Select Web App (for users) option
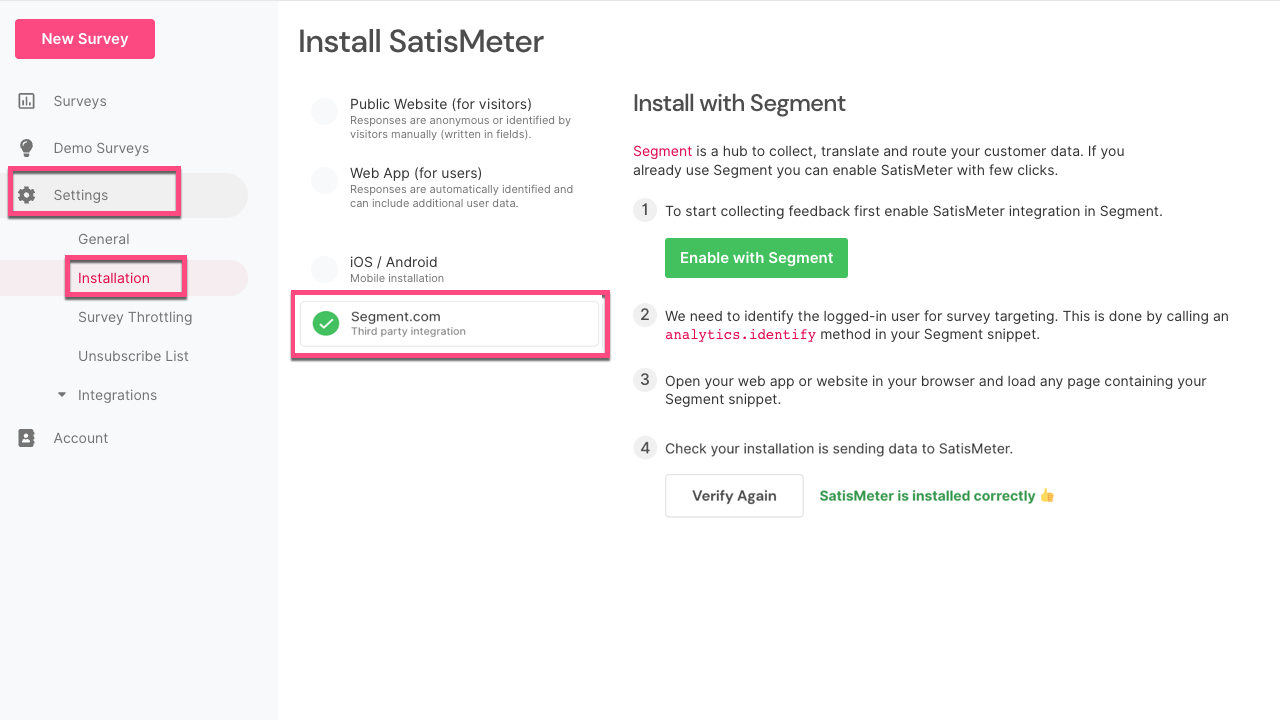 click(x=324, y=180)
